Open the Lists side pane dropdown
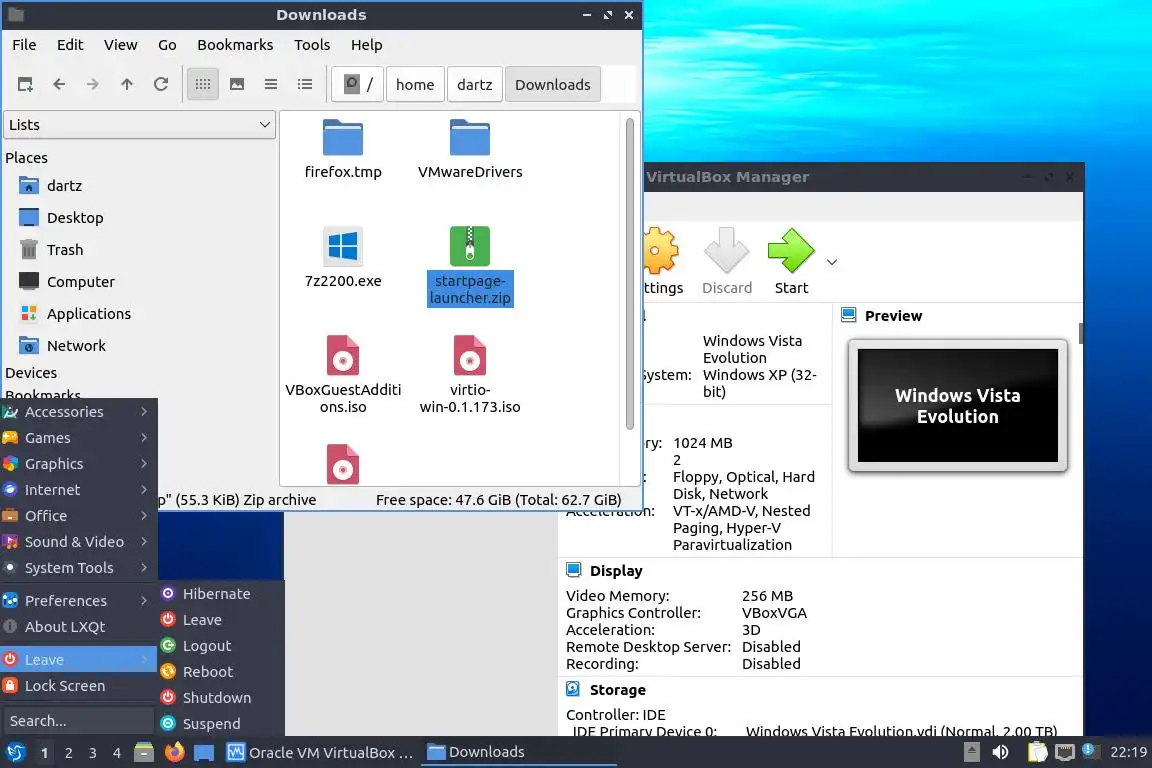This screenshot has width=1152, height=768. coord(140,125)
